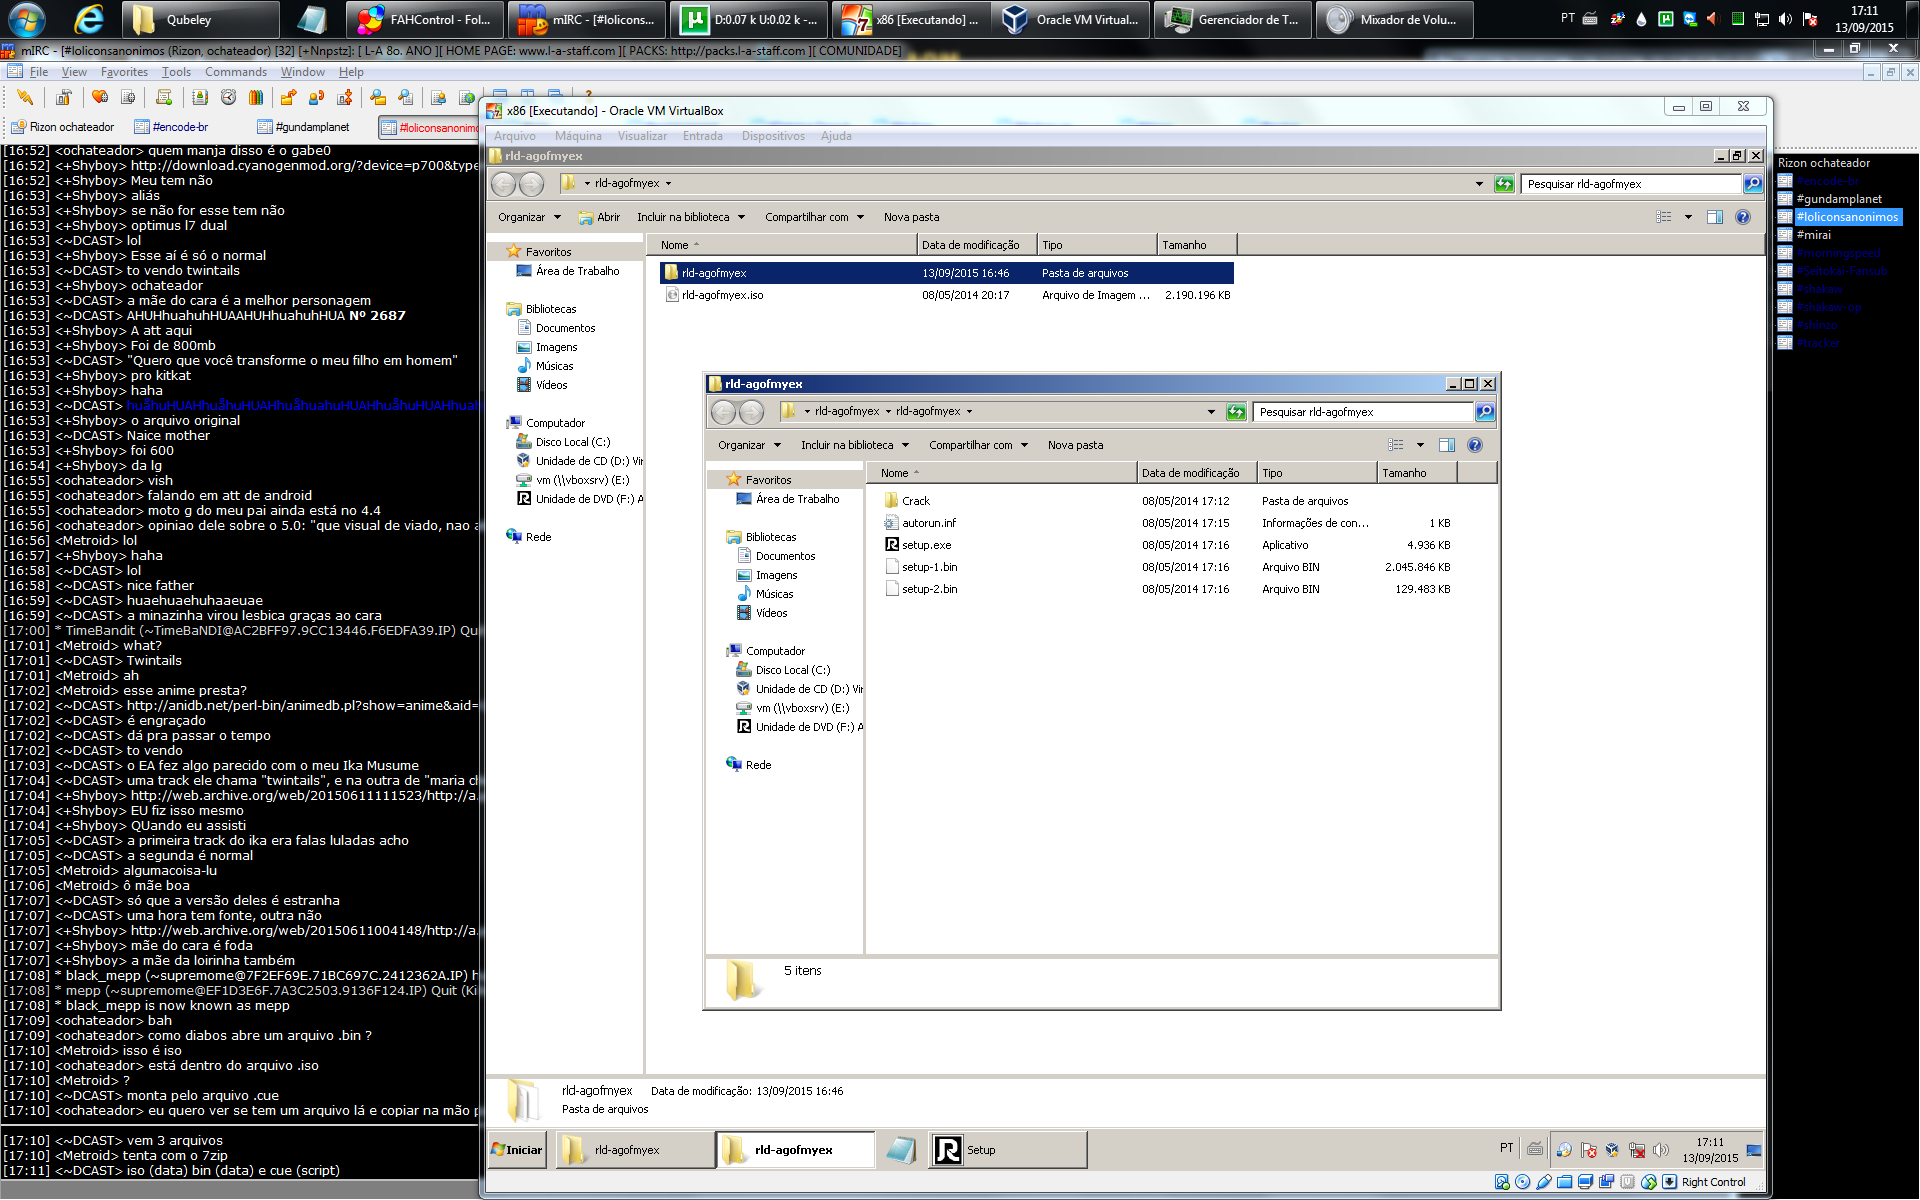Click the Iniciar start button in the VM

517,1150
